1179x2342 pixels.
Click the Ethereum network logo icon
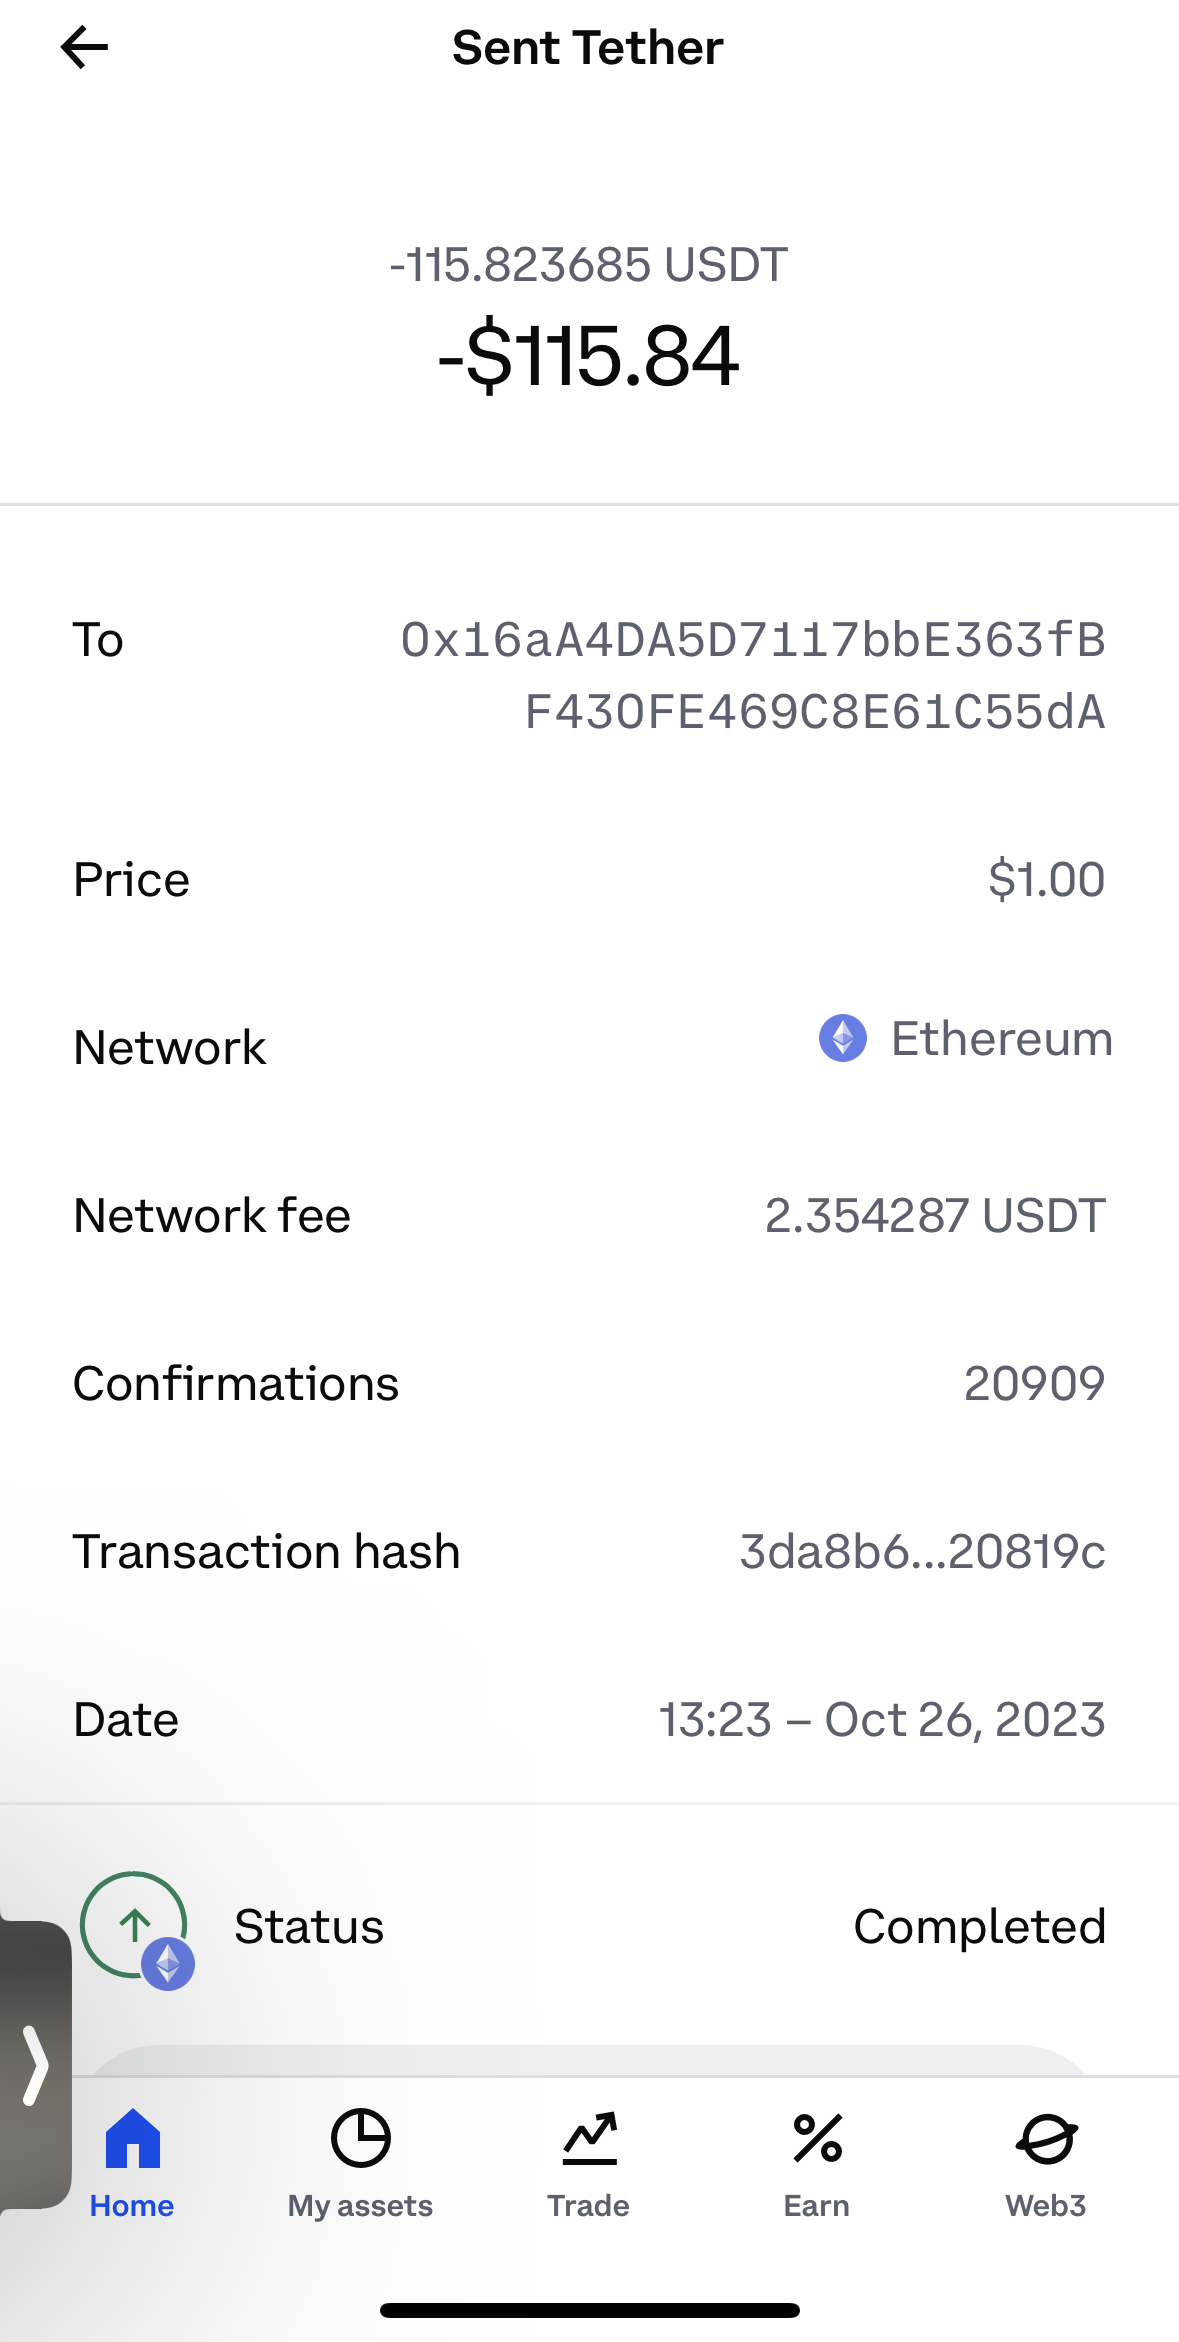(843, 1038)
